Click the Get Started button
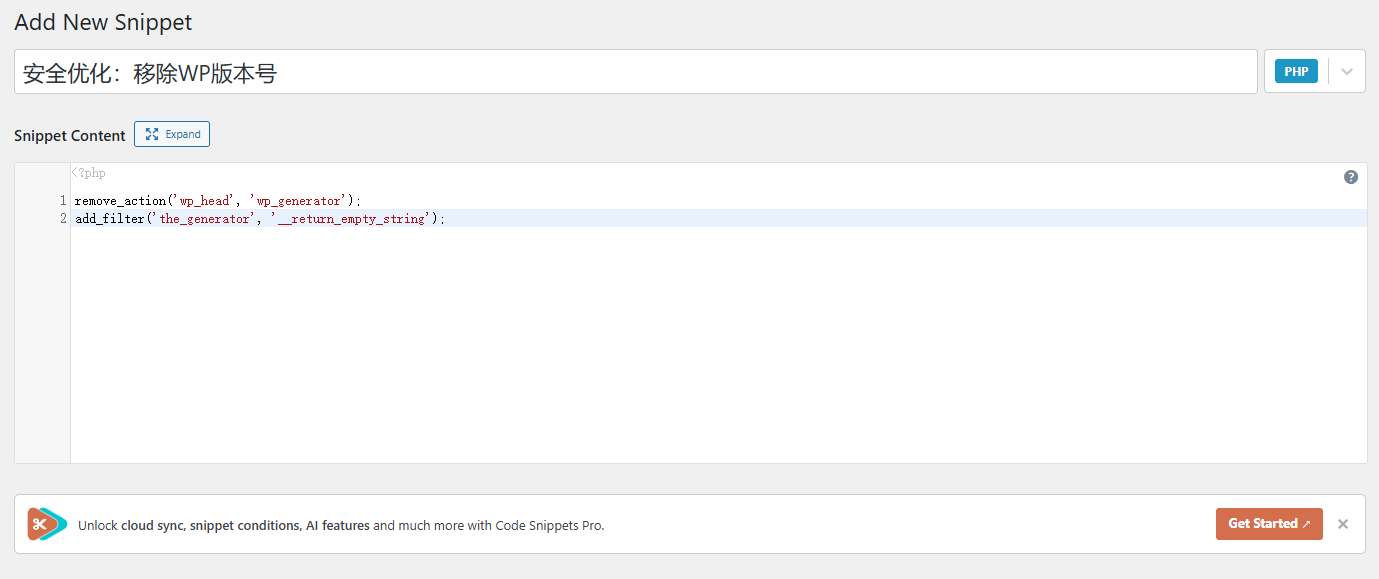 (x=1268, y=524)
